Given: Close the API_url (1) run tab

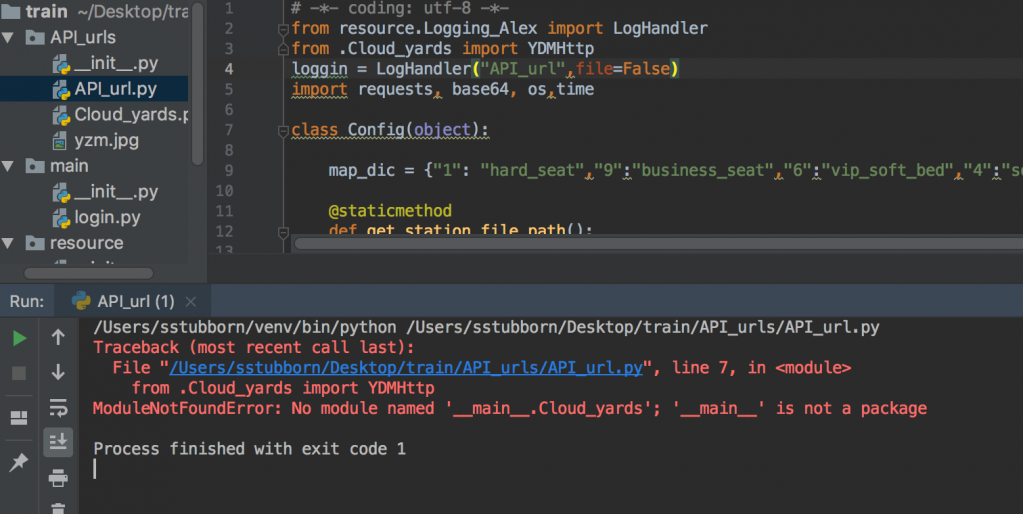Looking at the screenshot, I should click(x=189, y=301).
